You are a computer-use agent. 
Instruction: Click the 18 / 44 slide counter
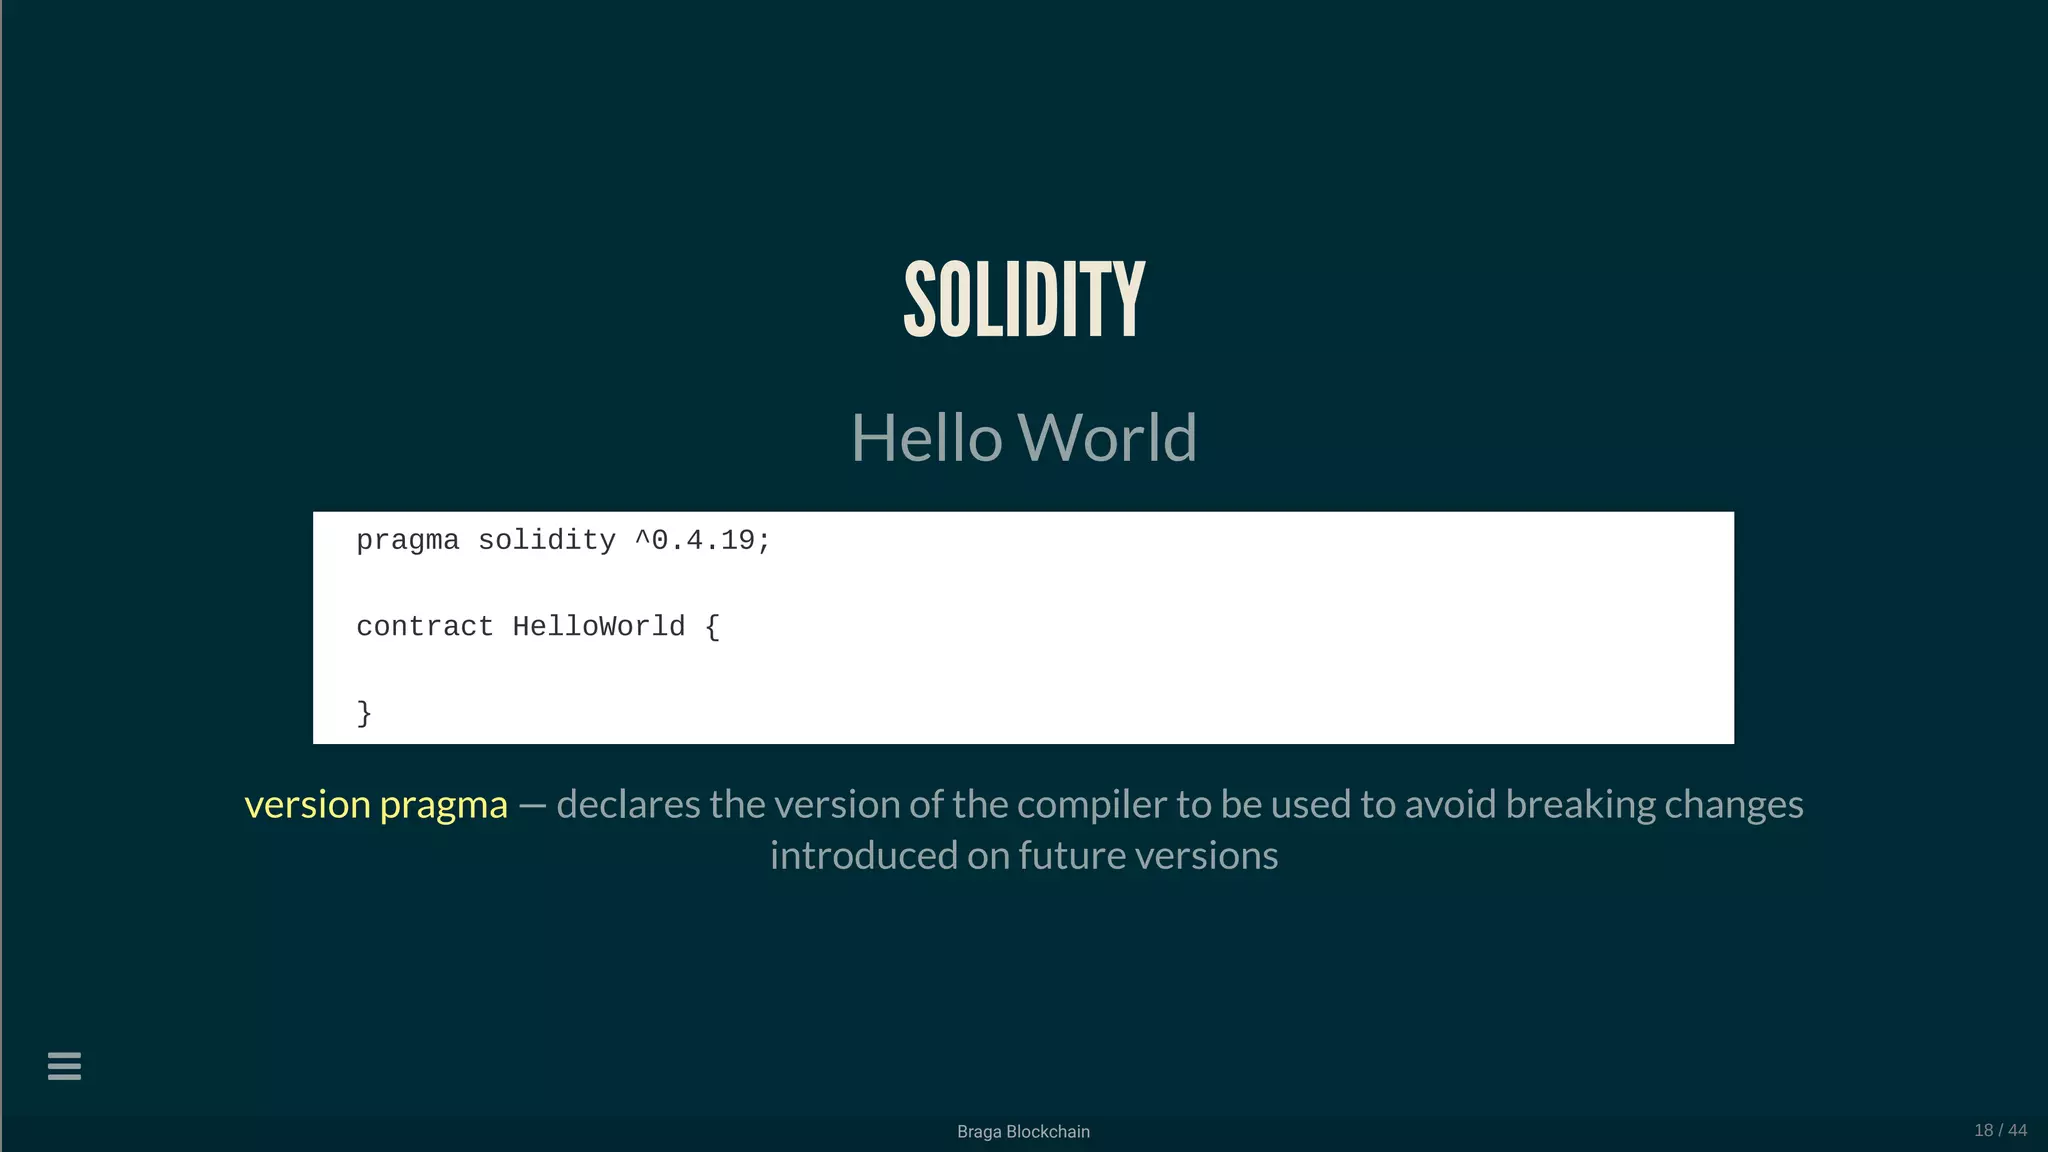(x=2000, y=1130)
